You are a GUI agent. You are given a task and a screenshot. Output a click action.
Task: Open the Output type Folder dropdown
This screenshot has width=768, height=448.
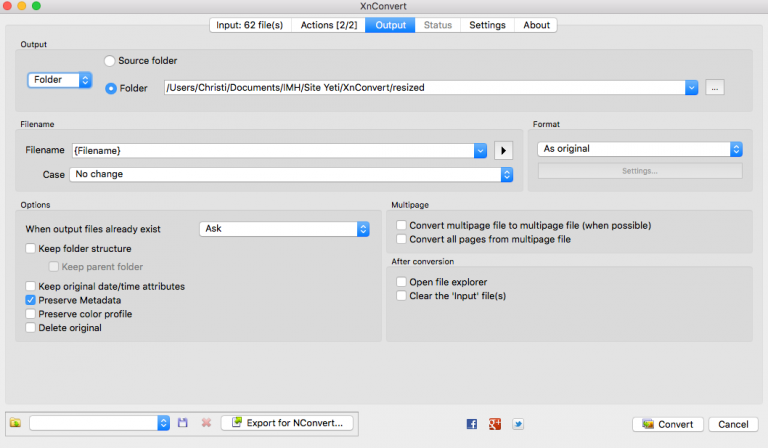tap(60, 80)
